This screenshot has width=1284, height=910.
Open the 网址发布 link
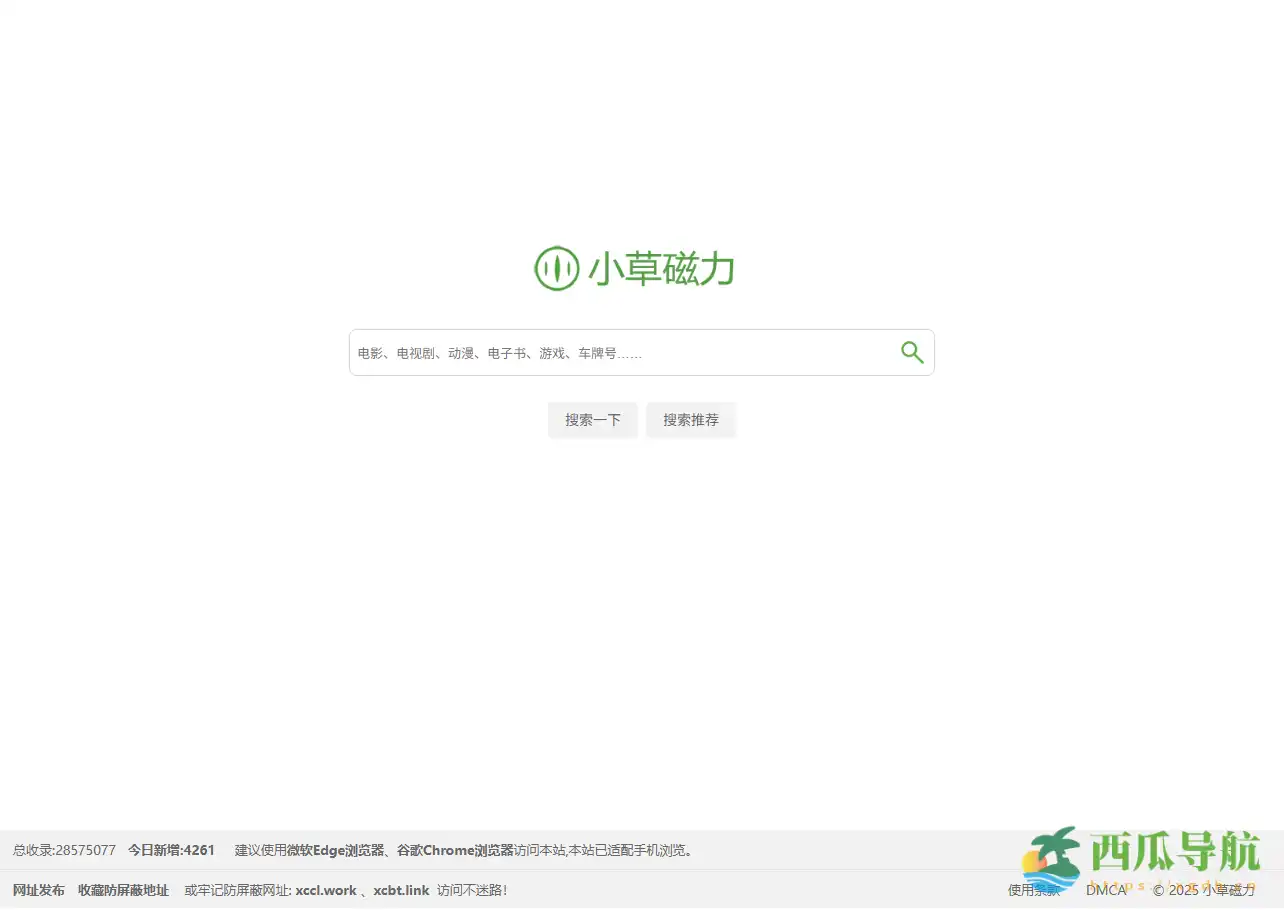pyautogui.click(x=38, y=890)
